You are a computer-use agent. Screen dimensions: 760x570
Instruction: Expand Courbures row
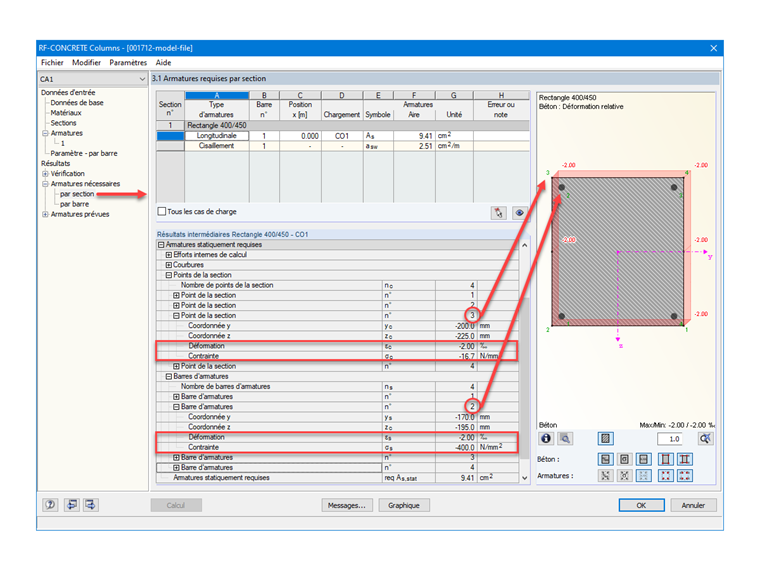pos(169,265)
